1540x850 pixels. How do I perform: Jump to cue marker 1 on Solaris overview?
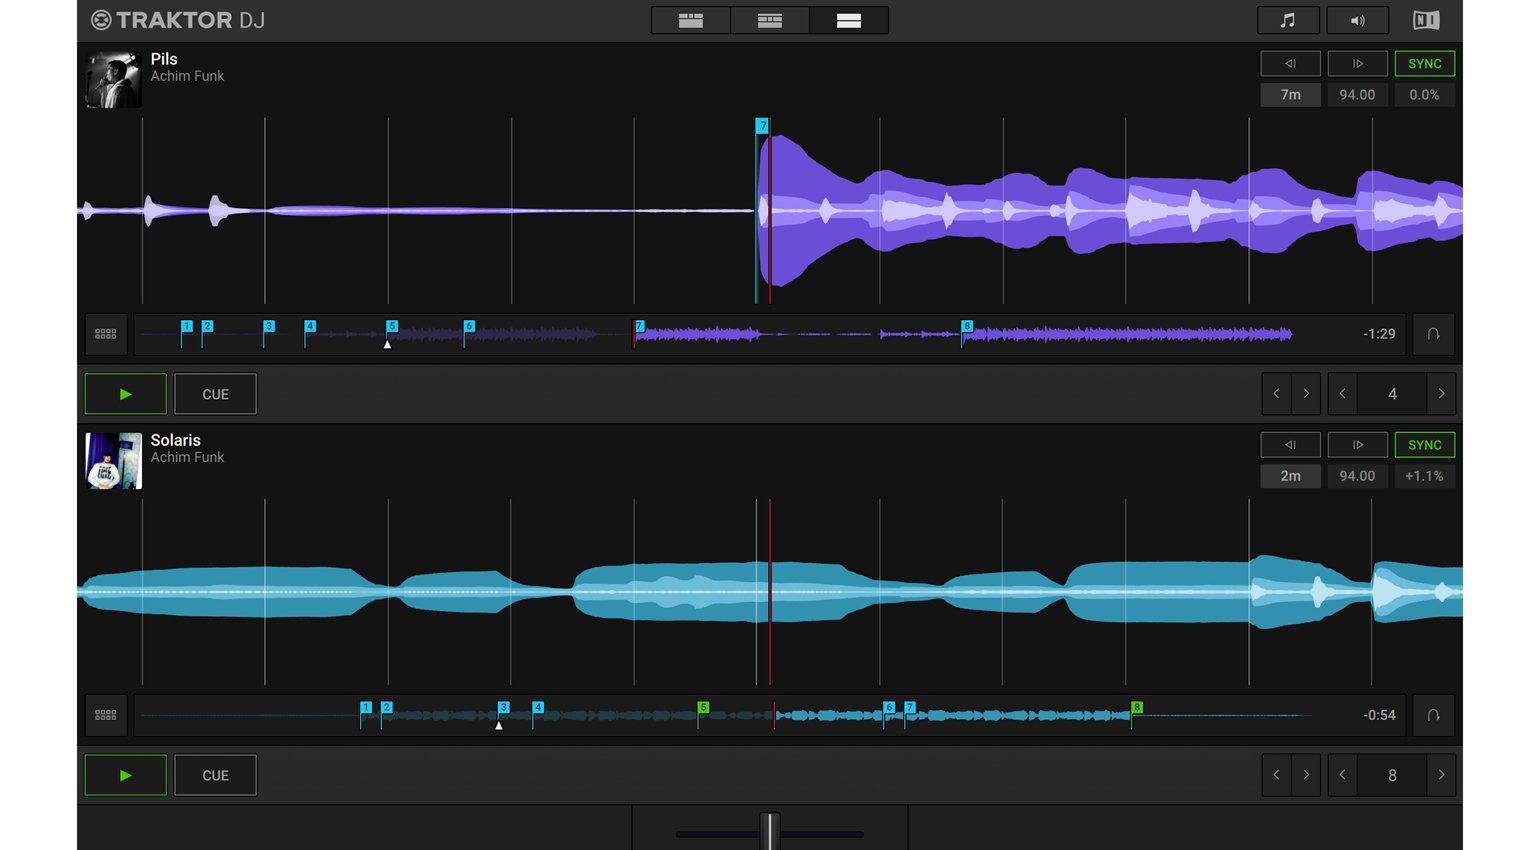pyautogui.click(x=366, y=707)
